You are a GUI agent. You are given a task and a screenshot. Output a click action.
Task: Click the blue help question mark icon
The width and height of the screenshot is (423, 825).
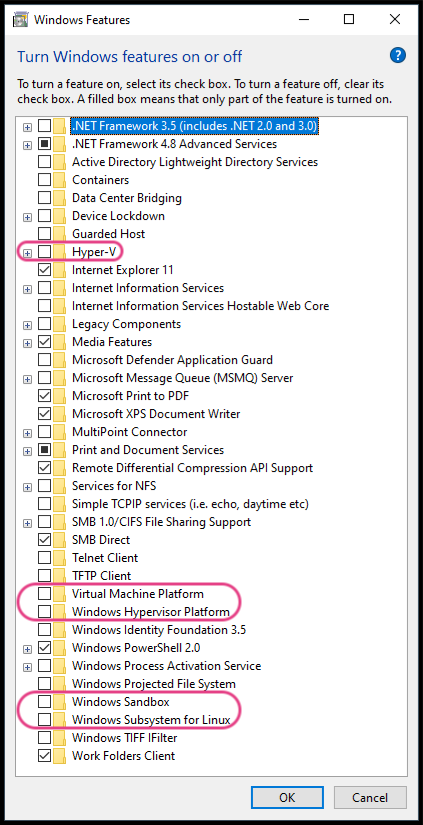pos(398,55)
